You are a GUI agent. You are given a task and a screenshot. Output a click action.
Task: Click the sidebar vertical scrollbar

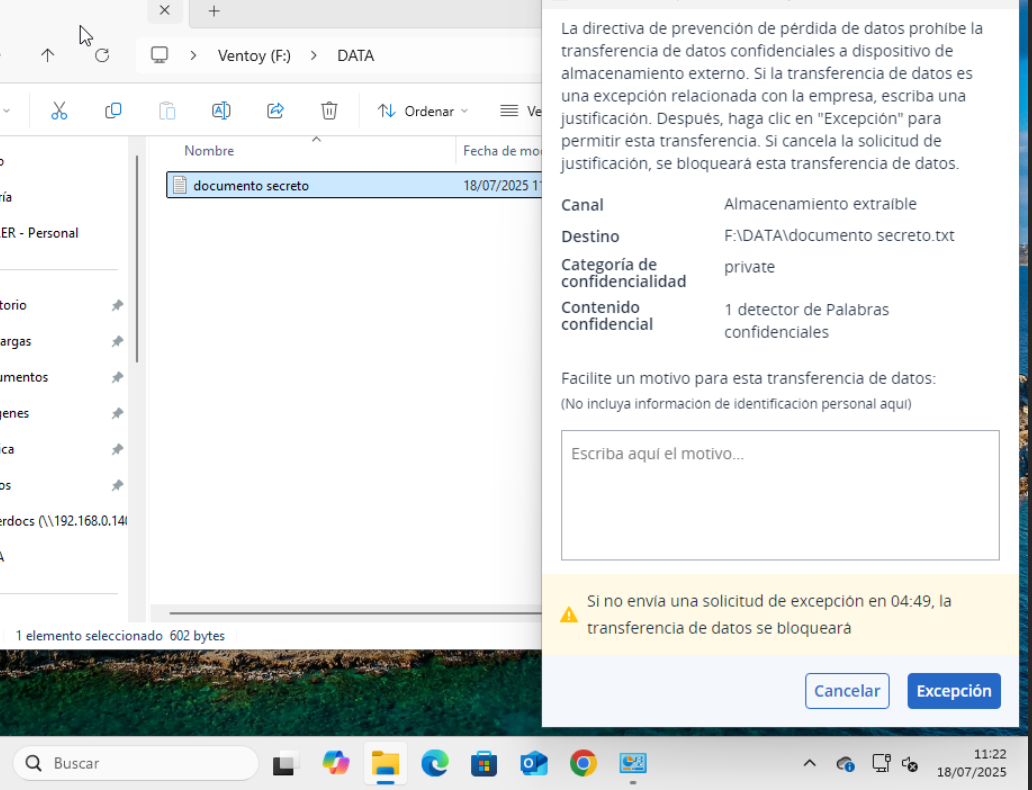[x=137, y=259]
